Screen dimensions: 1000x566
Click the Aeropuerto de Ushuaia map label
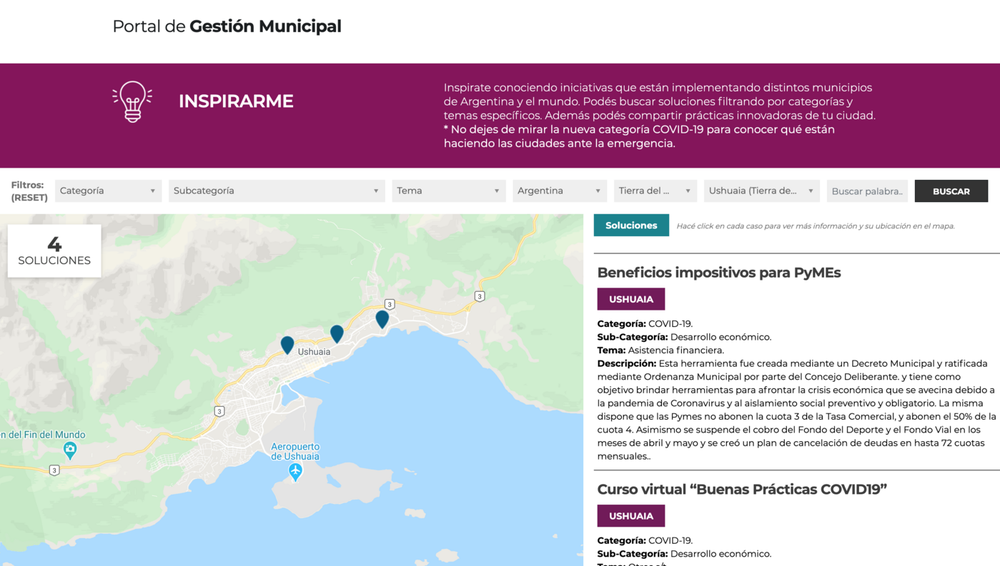click(295, 451)
